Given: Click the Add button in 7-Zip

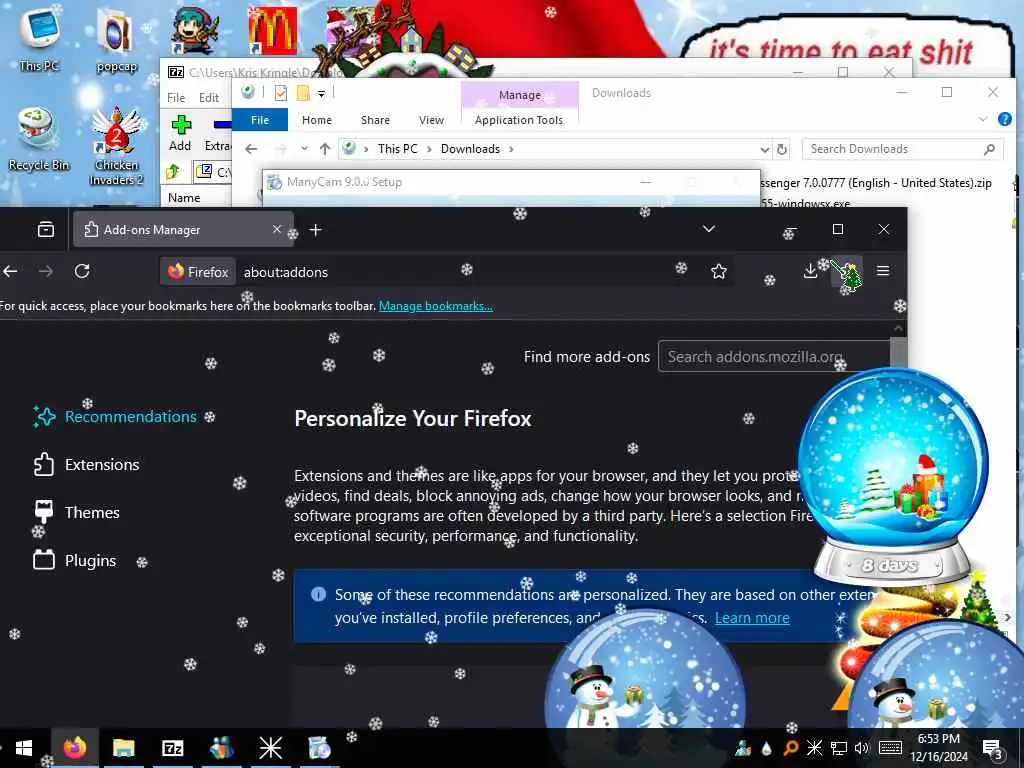Looking at the screenshot, I should tap(180, 134).
